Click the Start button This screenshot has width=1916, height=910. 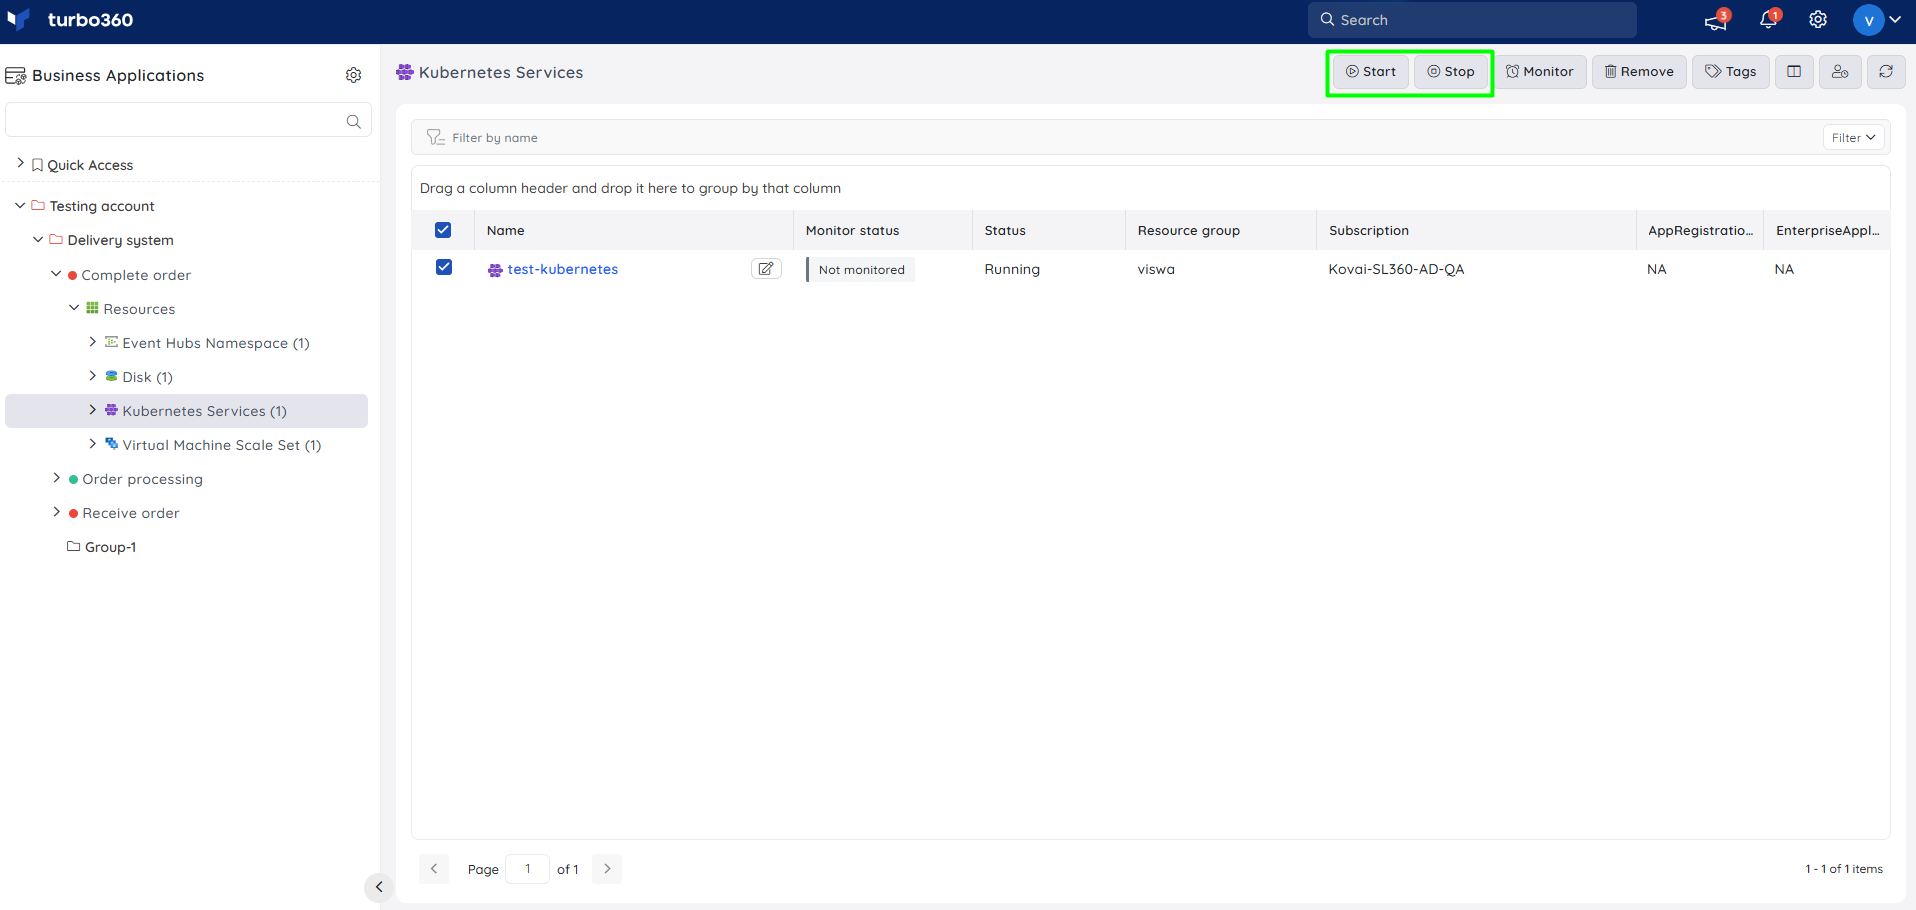(1370, 72)
